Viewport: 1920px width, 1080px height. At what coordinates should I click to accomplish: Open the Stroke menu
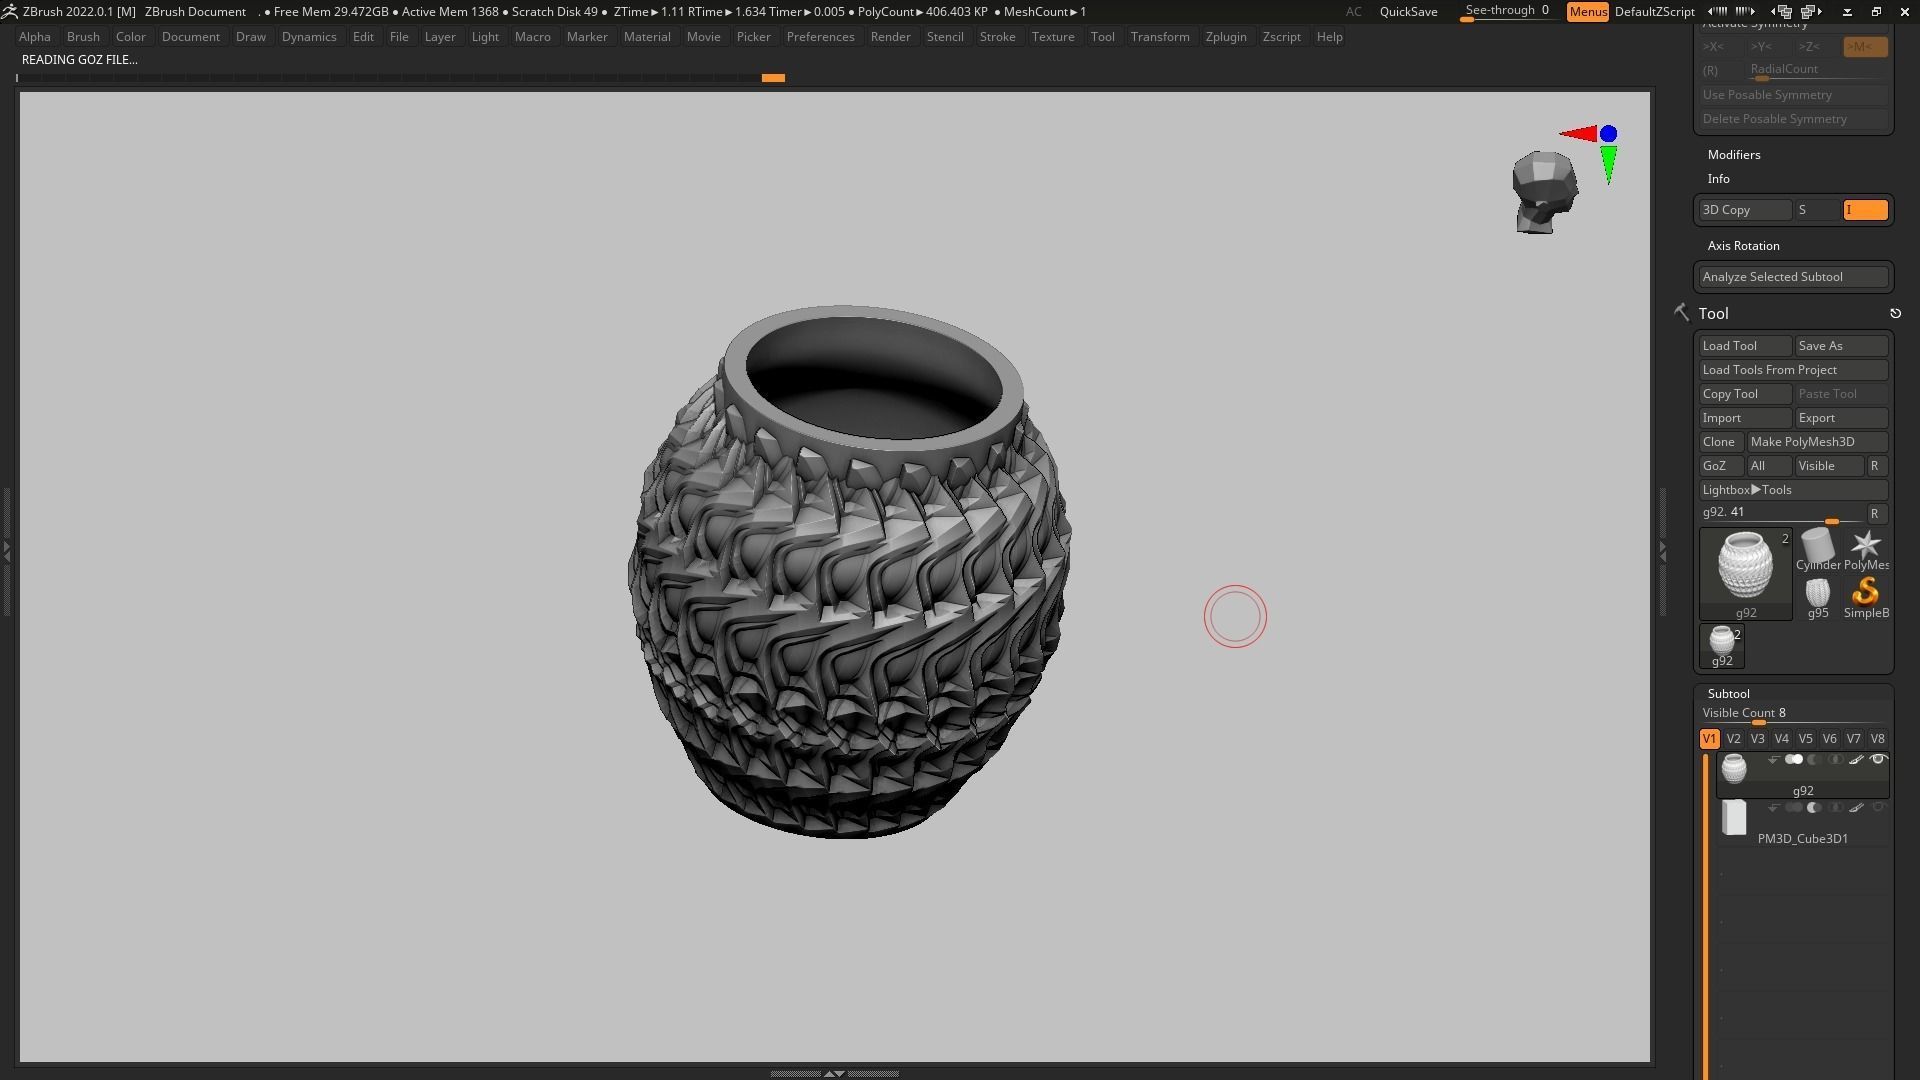997,37
